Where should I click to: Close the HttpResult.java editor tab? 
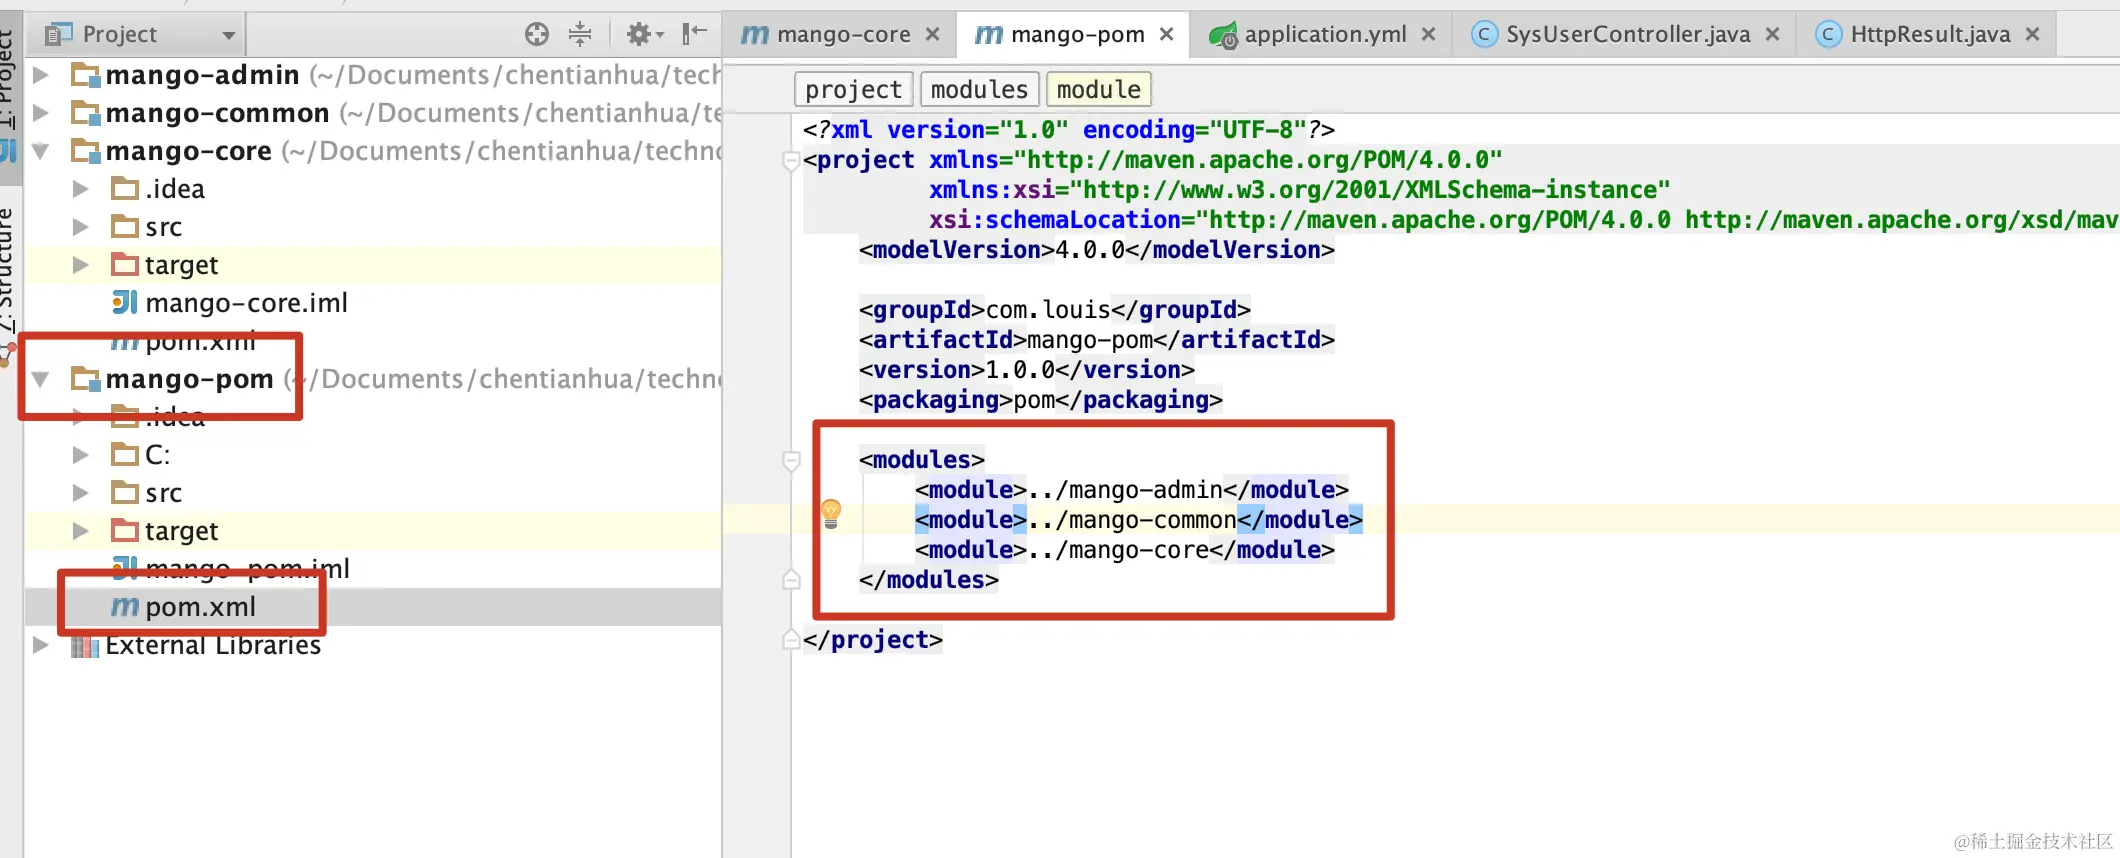click(x=2033, y=35)
